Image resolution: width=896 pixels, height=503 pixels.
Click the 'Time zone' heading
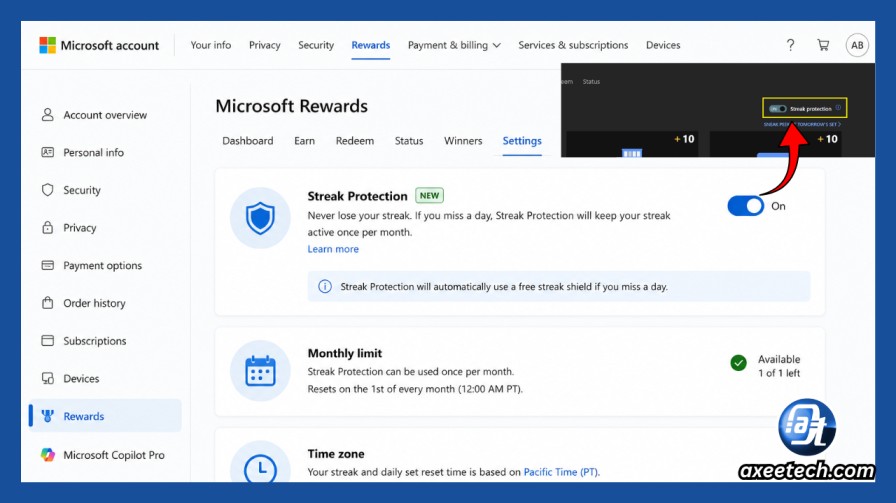[336, 454]
